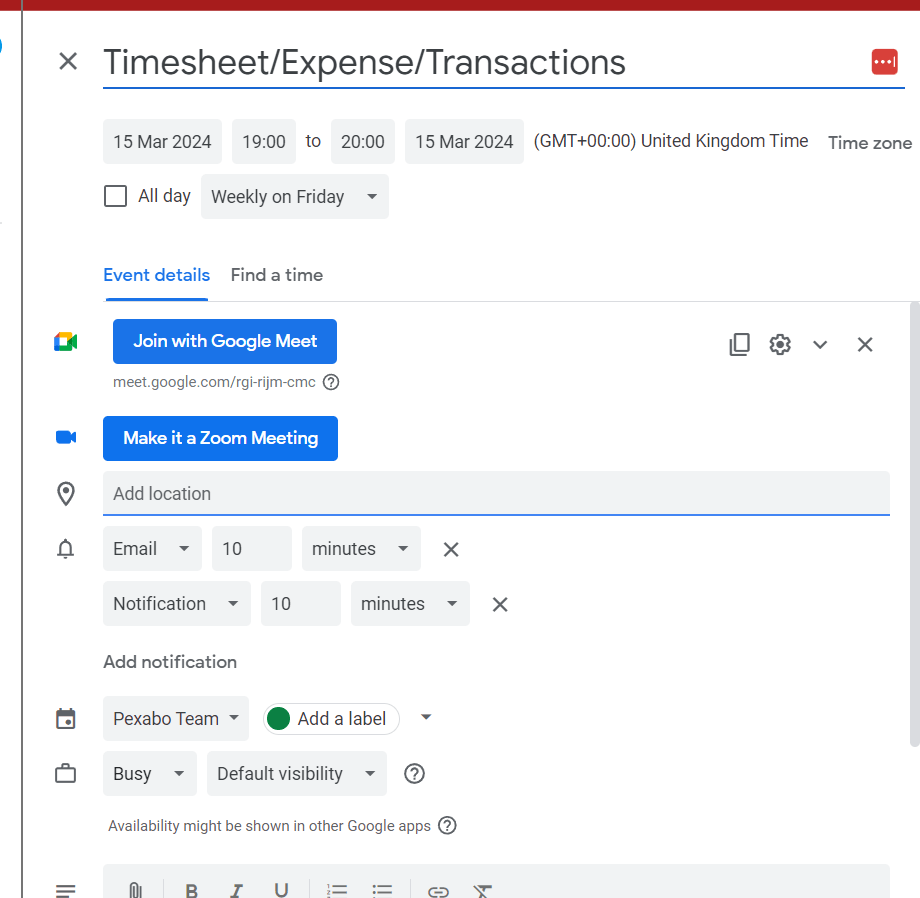Click the meet.google.com/rgi-rijm-cmc link text

point(214,382)
